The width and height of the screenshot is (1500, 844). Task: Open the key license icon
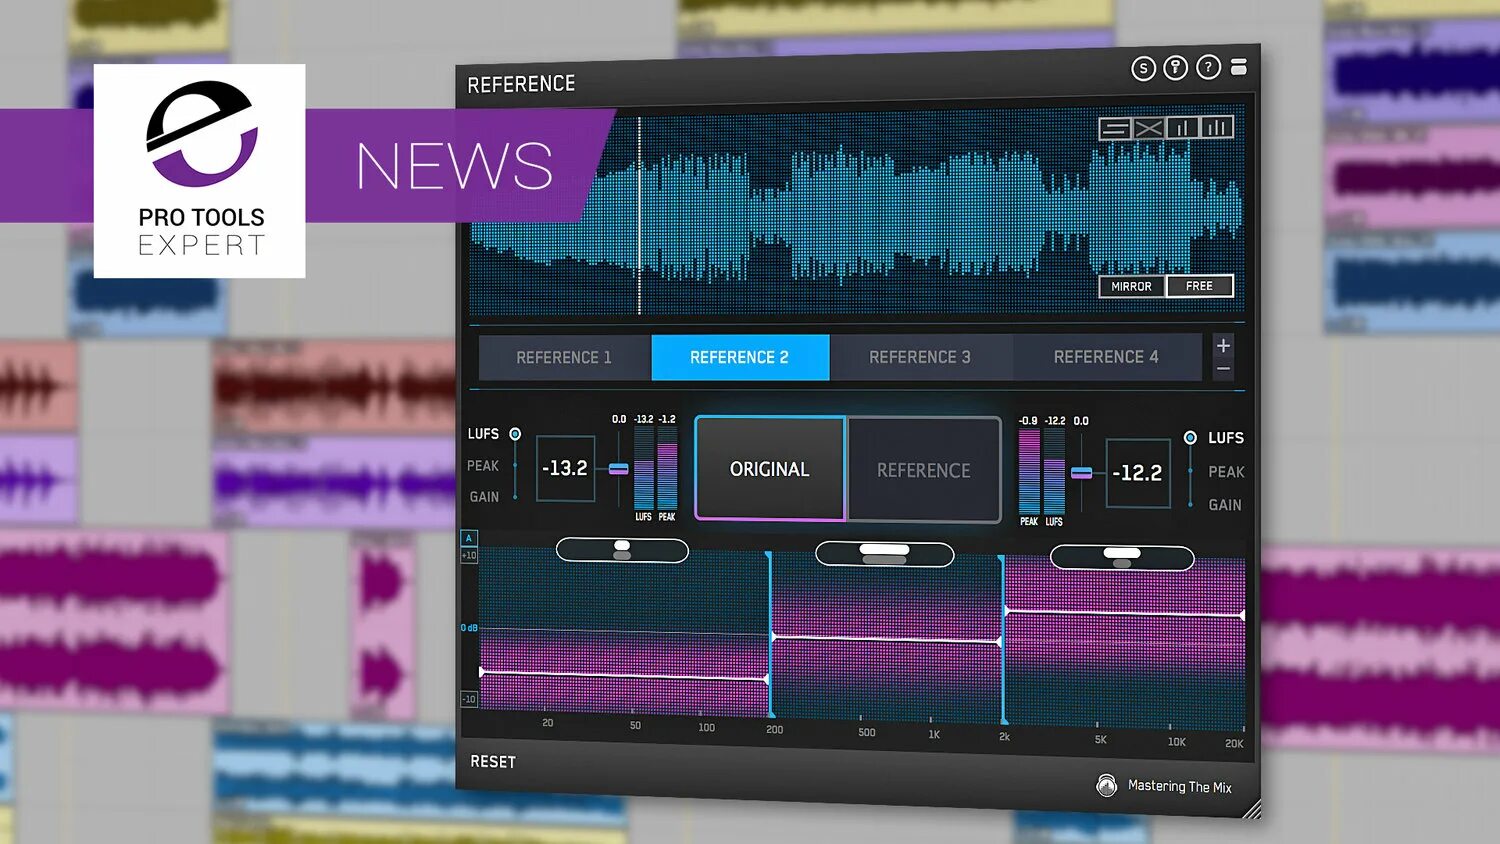(1176, 68)
